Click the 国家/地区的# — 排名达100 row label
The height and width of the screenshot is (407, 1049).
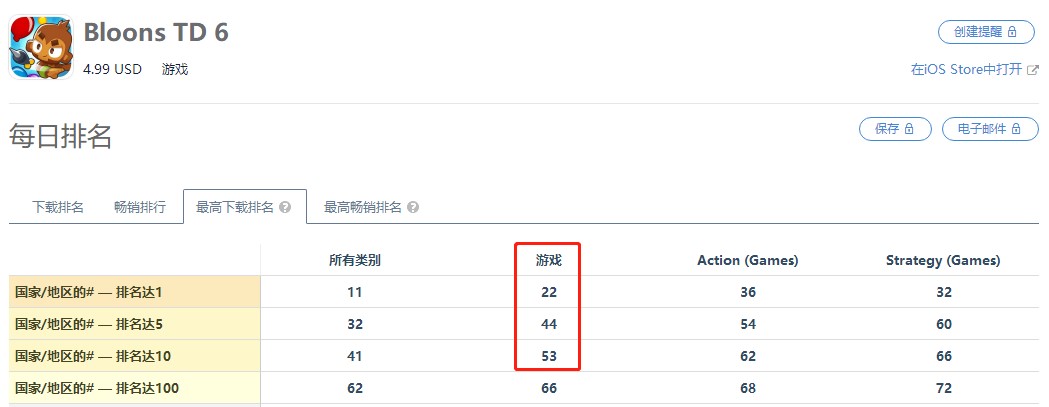[x=97, y=388]
